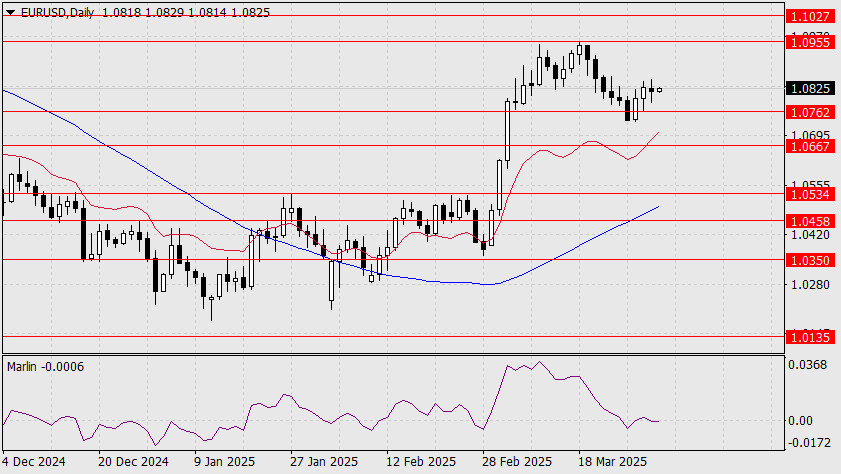Click the 0.0368 Marlin scale value
Viewport: 841px width, 474px height.
point(807,365)
